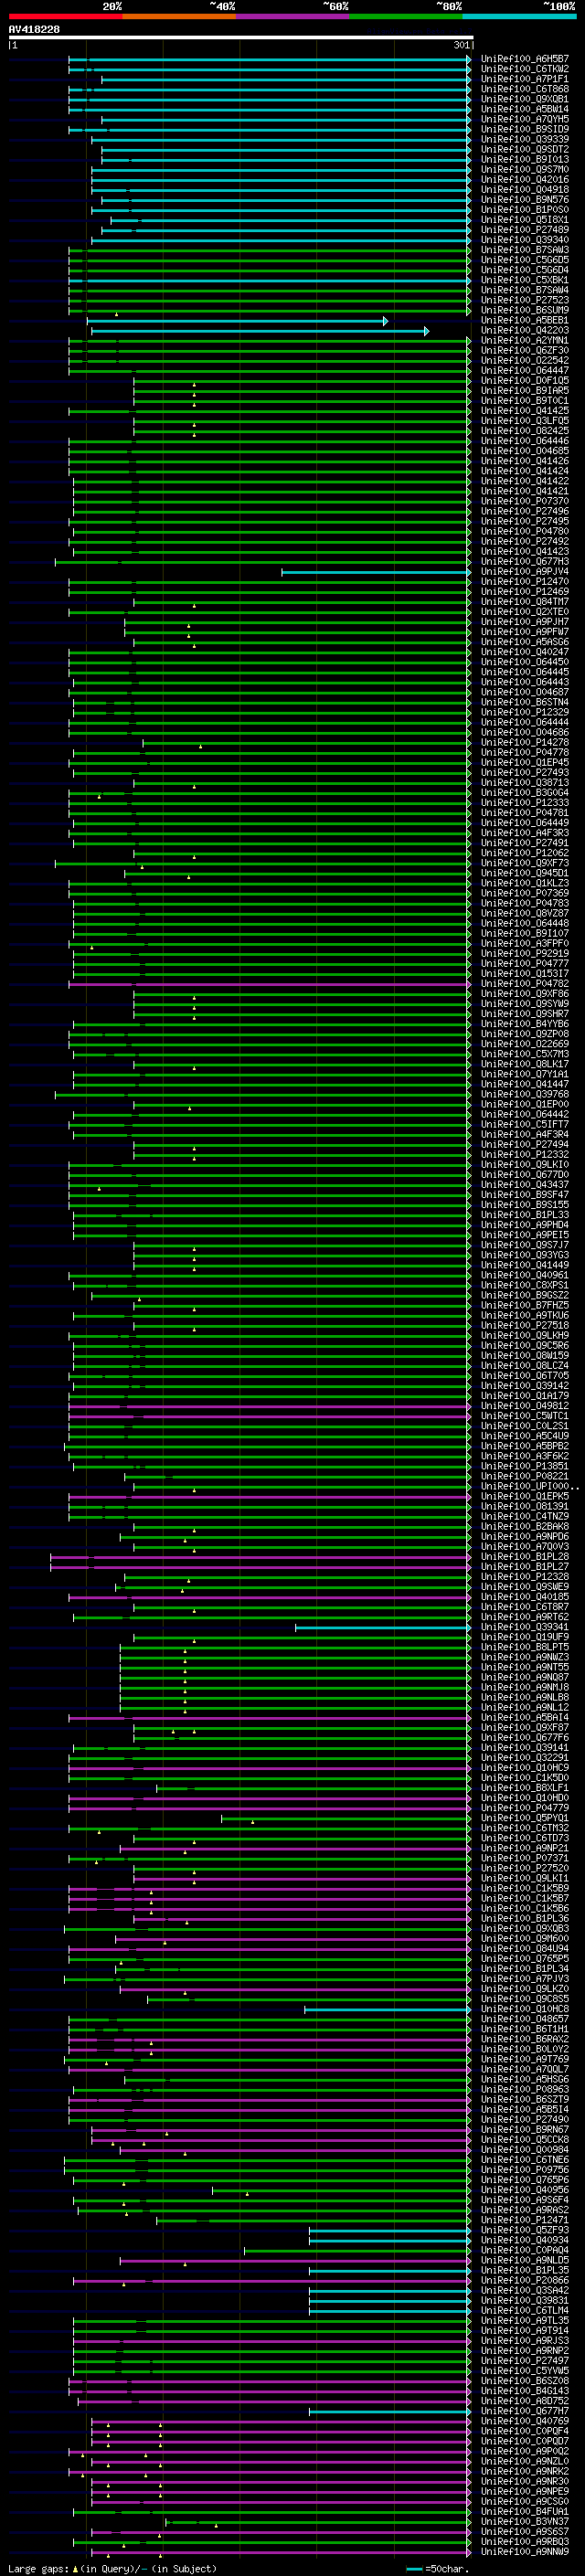Click the orange ~40% identity legend segment
The height and width of the screenshot is (2576, 585).
click(179, 16)
